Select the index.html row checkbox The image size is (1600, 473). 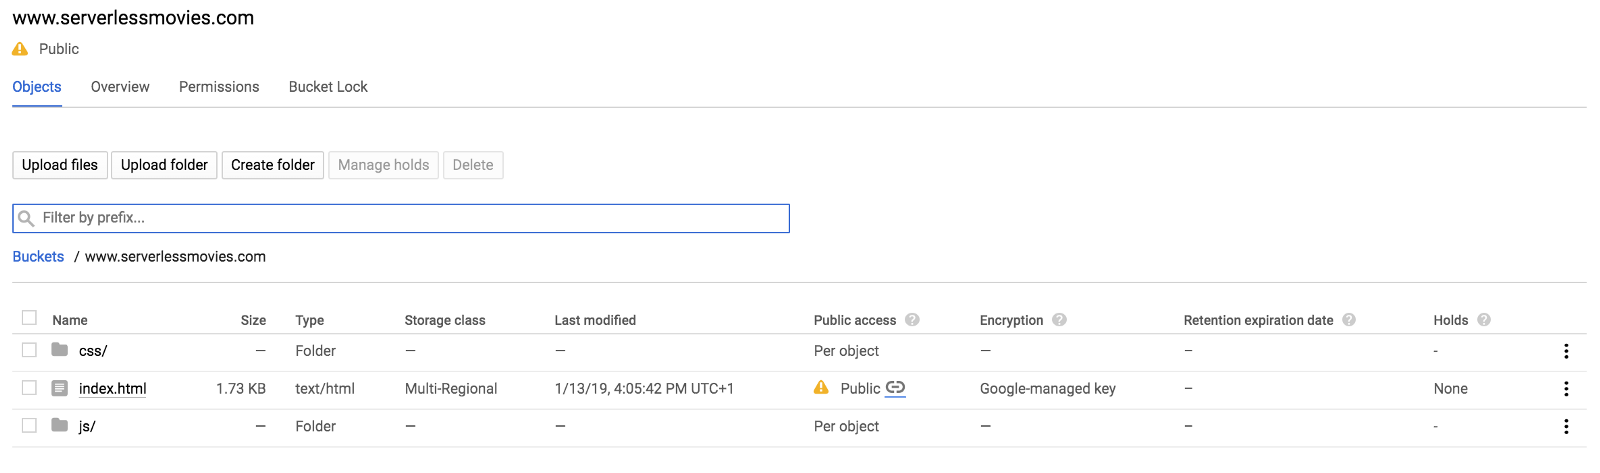pyautogui.click(x=29, y=388)
